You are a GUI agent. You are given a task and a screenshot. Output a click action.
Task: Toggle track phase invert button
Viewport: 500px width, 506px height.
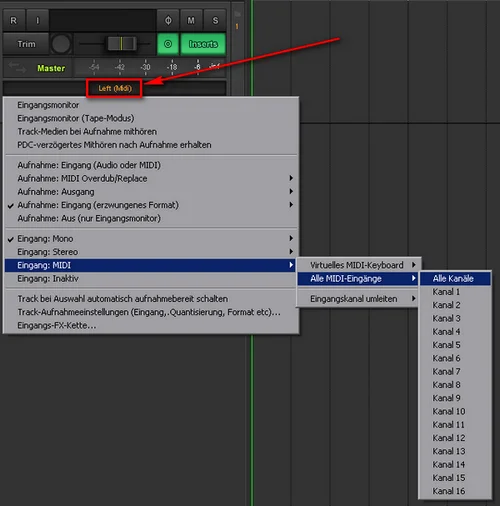click(168, 21)
